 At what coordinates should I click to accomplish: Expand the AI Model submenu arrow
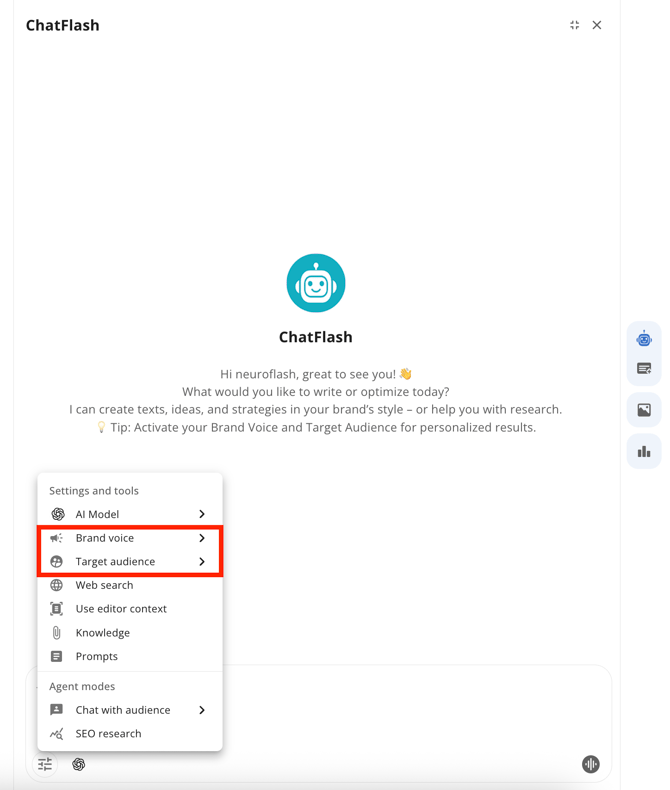(202, 514)
